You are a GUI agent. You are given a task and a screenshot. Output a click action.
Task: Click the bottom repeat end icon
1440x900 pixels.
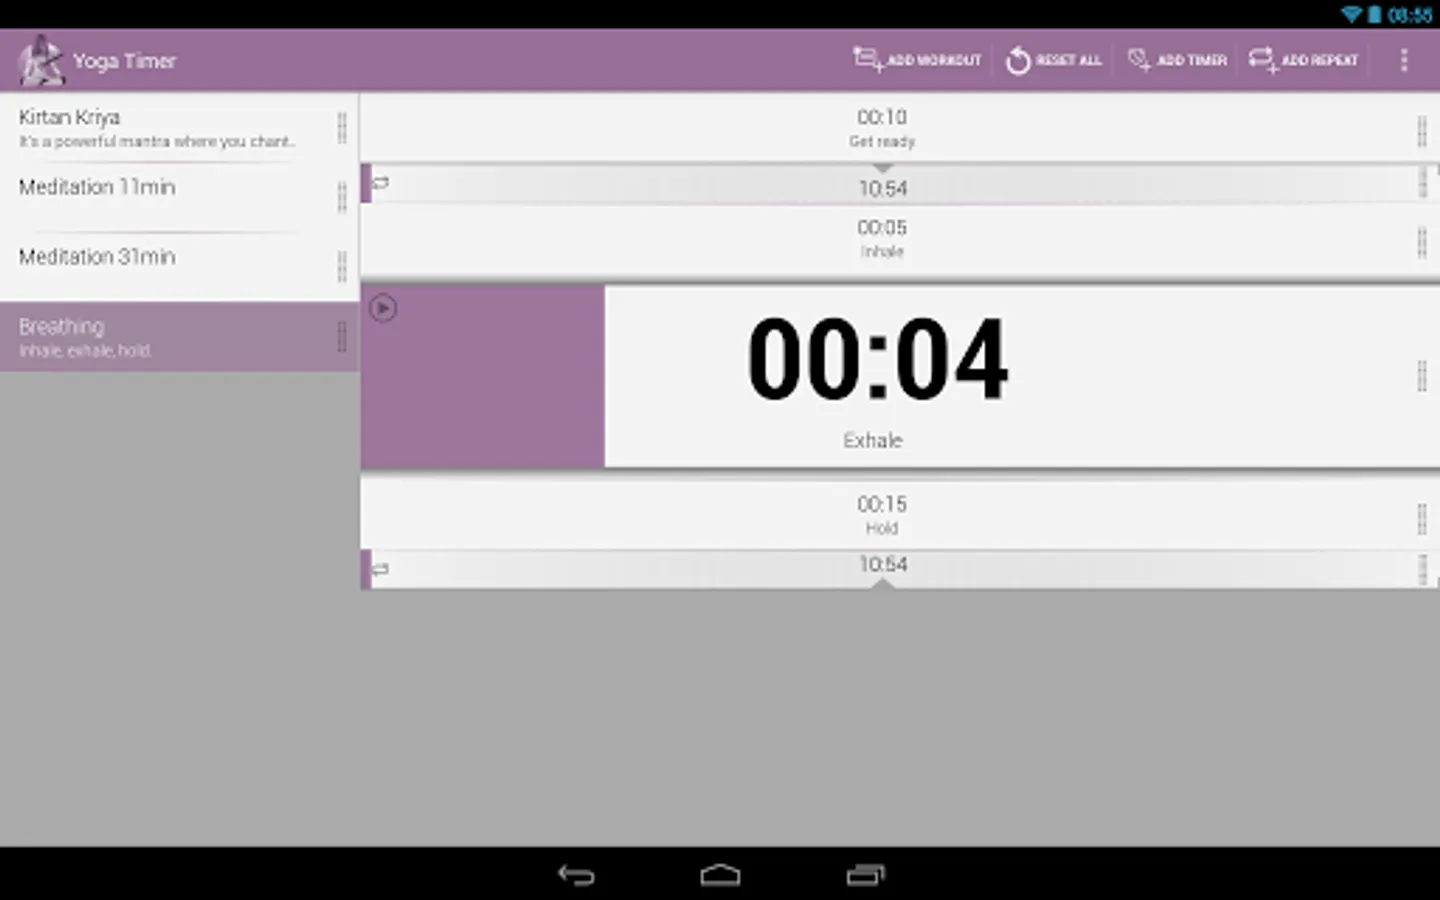click(x=381, y=570)
